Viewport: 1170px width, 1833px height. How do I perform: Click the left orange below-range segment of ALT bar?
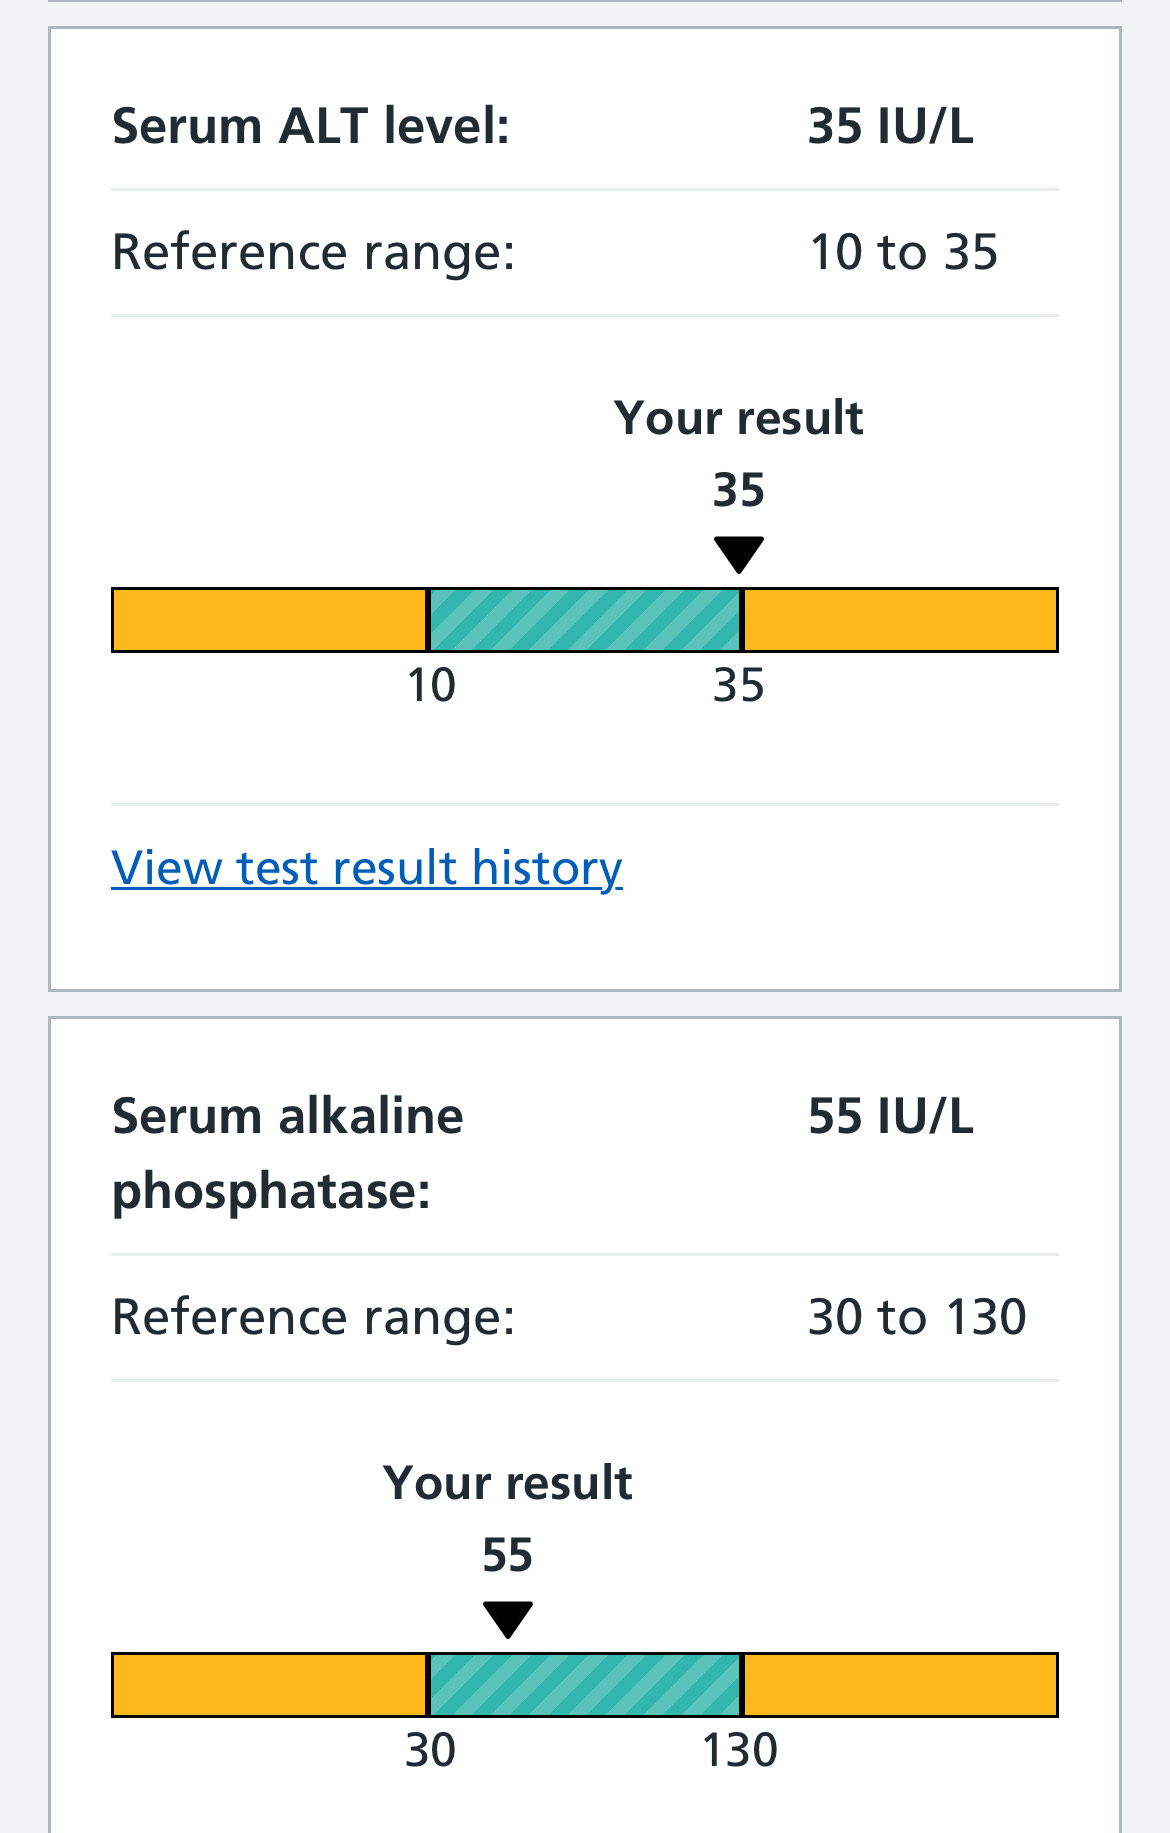[x=269, y=620]
